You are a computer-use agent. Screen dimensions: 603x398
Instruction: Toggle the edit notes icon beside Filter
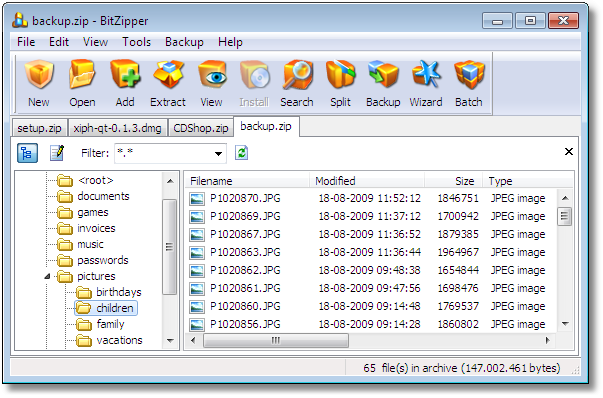pyautogui.click(x=57, y=153)
